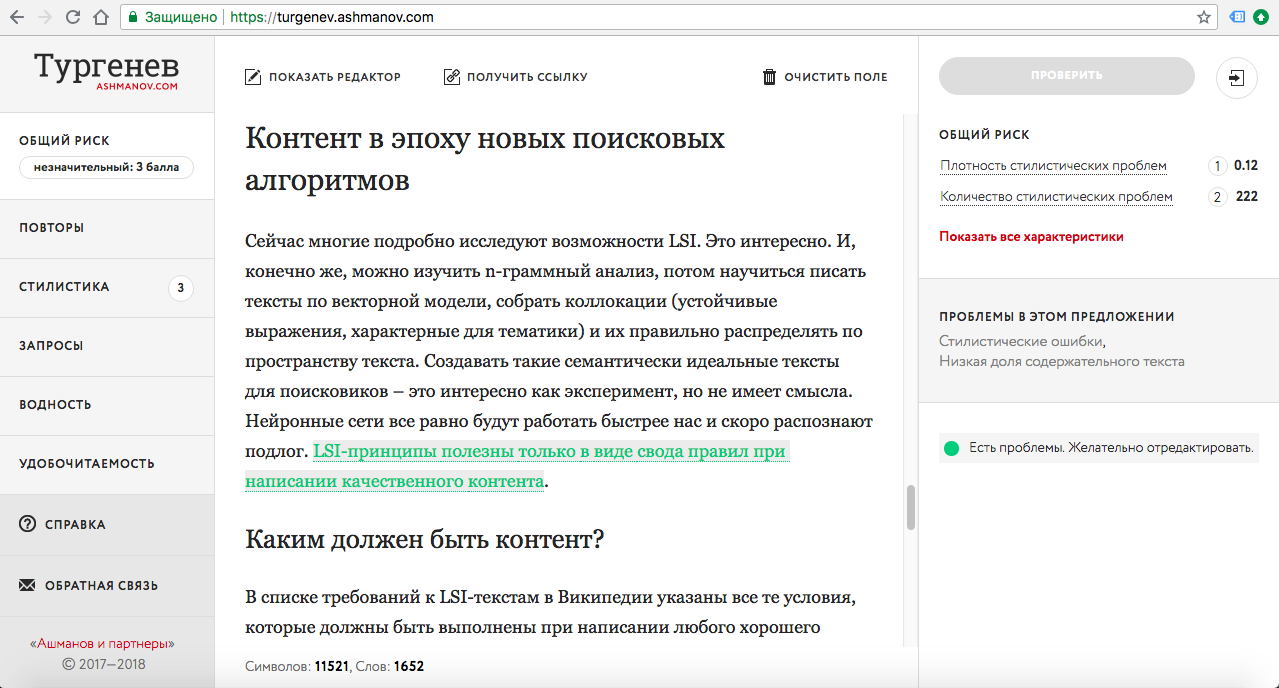Click the browser address bar URL

330,18
